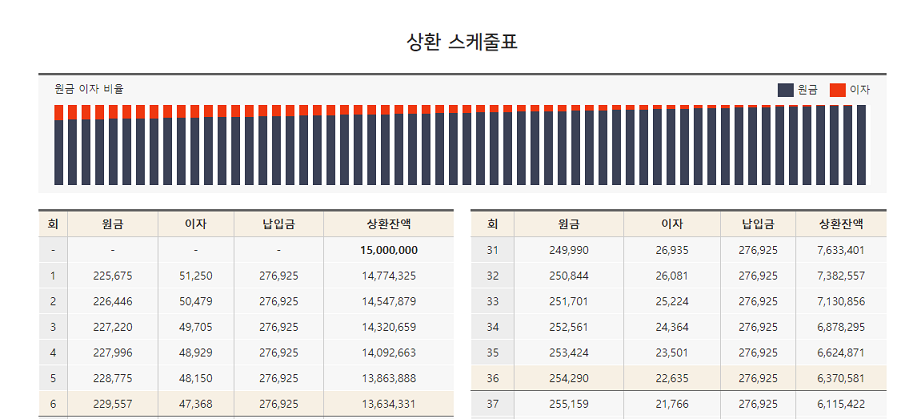Select interest value 26,081
Image resolution: width=897 pixels, height=419 pixels.
(672, 276)
